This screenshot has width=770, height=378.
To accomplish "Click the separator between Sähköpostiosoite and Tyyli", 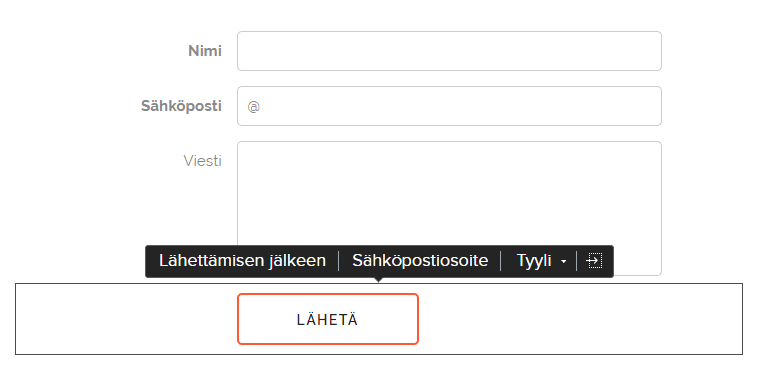I will click(500, 261).
